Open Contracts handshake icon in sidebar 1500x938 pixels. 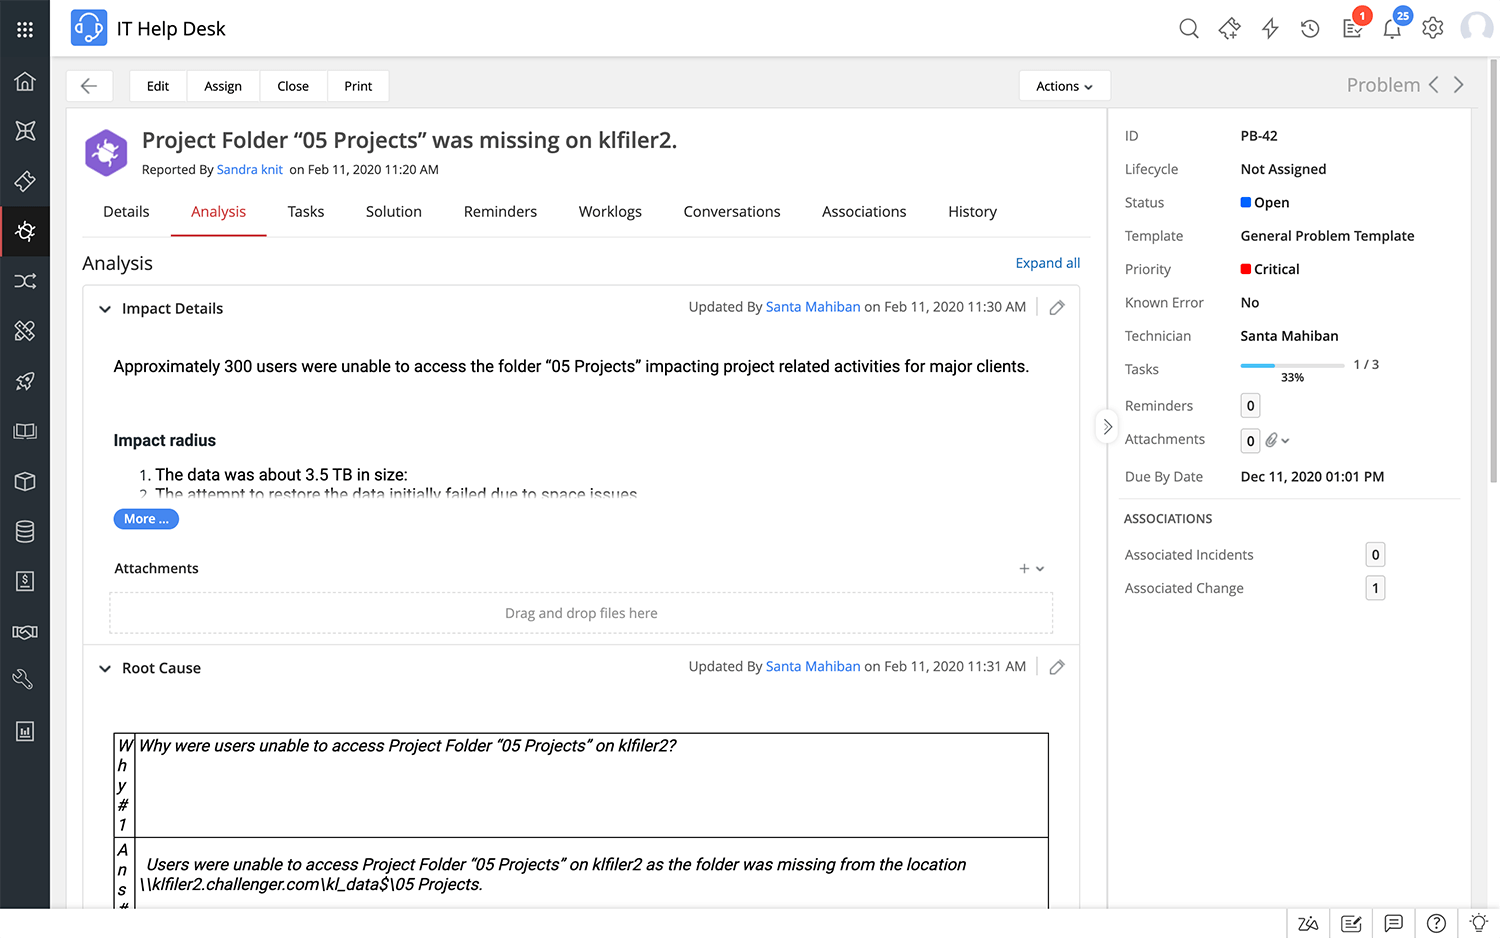point(25,631)
